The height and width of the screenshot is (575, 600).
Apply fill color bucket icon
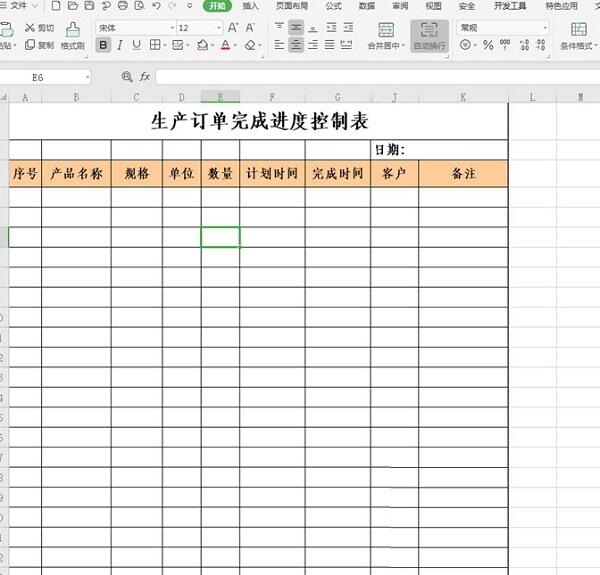point(202,45)
